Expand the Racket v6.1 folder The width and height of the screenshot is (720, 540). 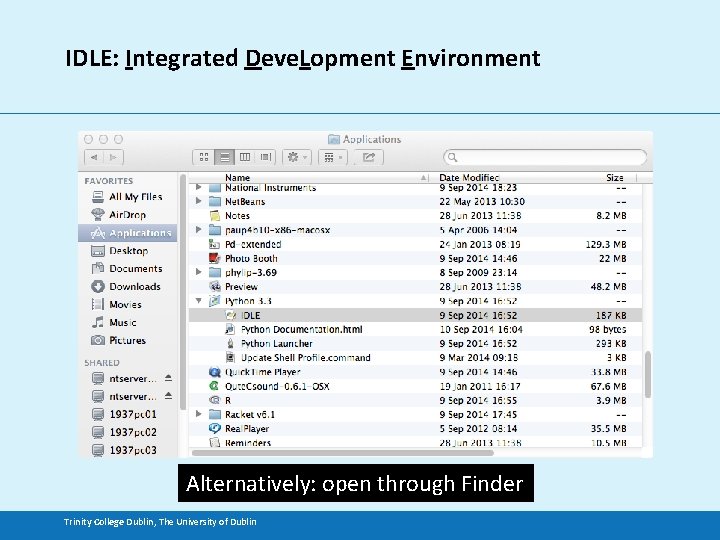(x=198, y=414)
